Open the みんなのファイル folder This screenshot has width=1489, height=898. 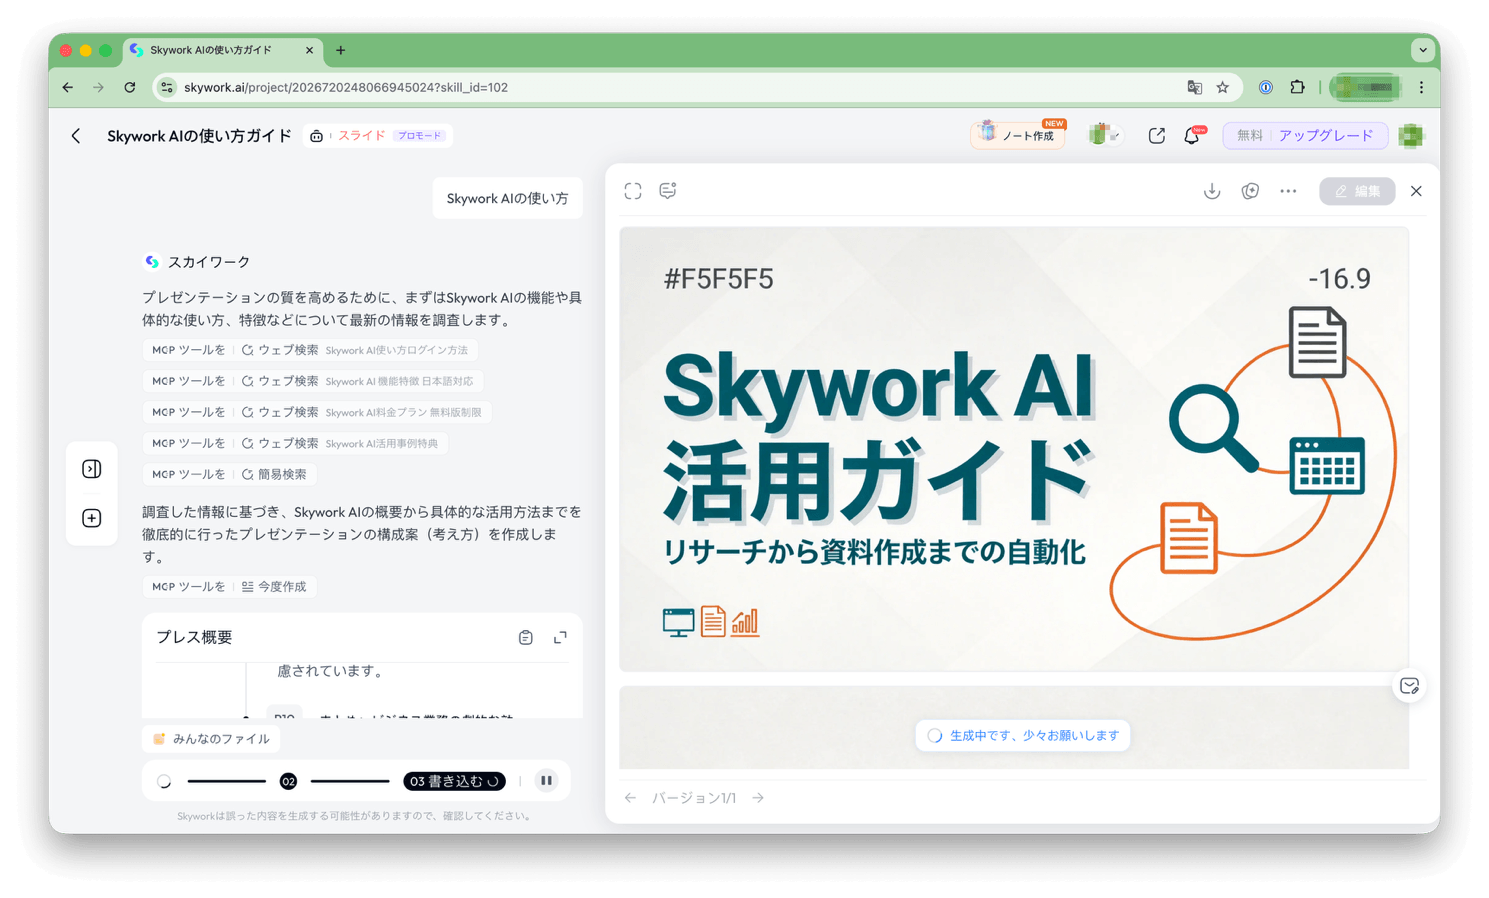pos(211,739)
